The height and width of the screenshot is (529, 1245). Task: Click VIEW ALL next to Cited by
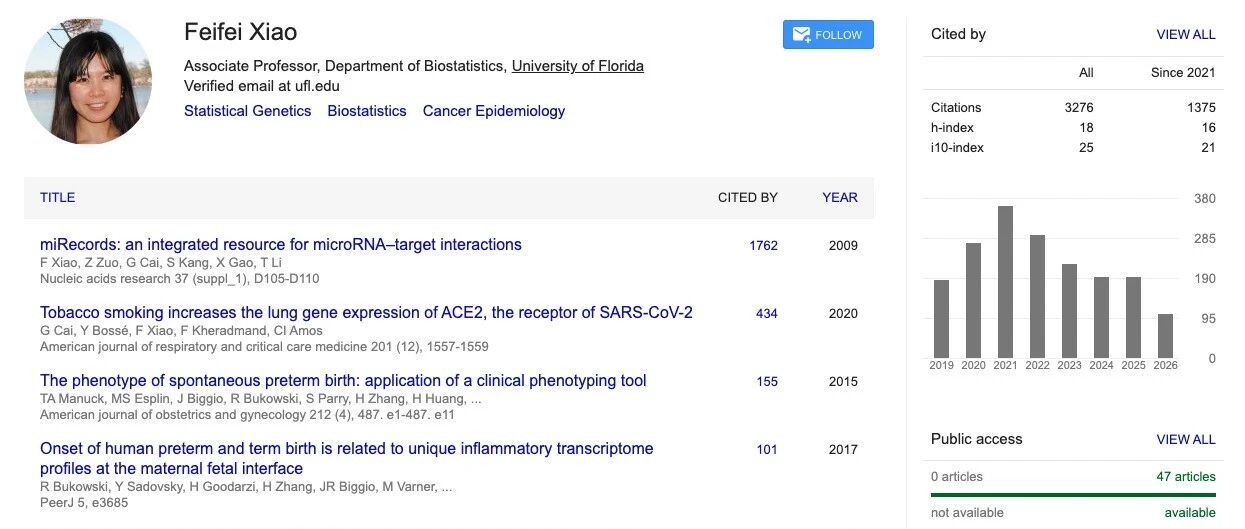1186,35
